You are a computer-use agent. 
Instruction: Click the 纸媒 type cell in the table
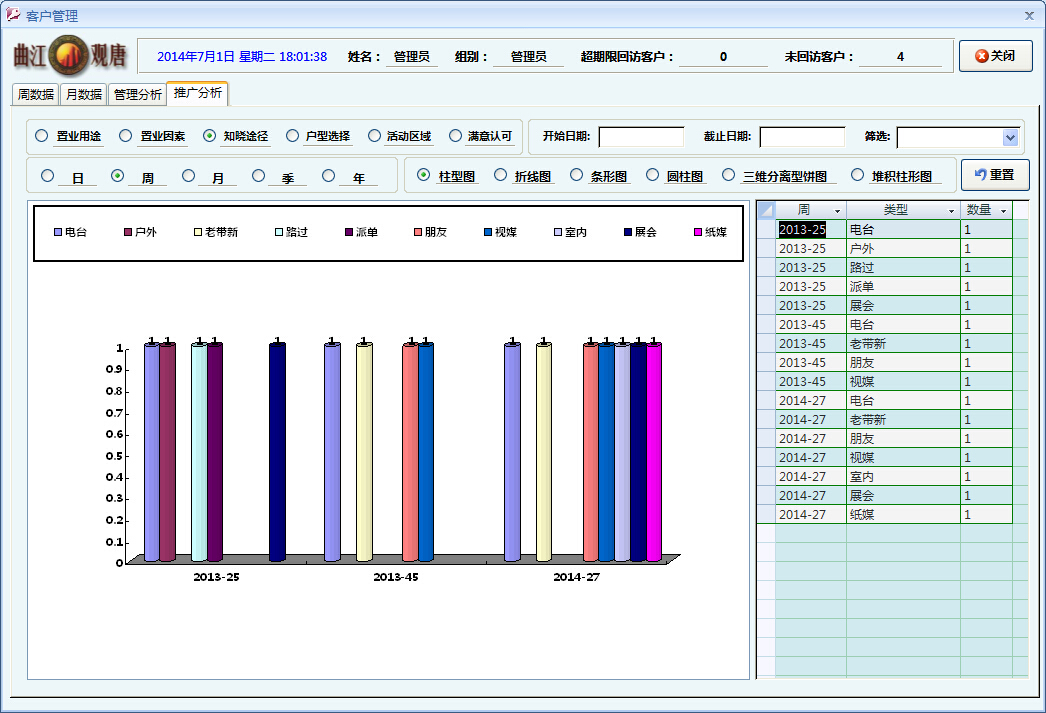(x=903, y=515)
